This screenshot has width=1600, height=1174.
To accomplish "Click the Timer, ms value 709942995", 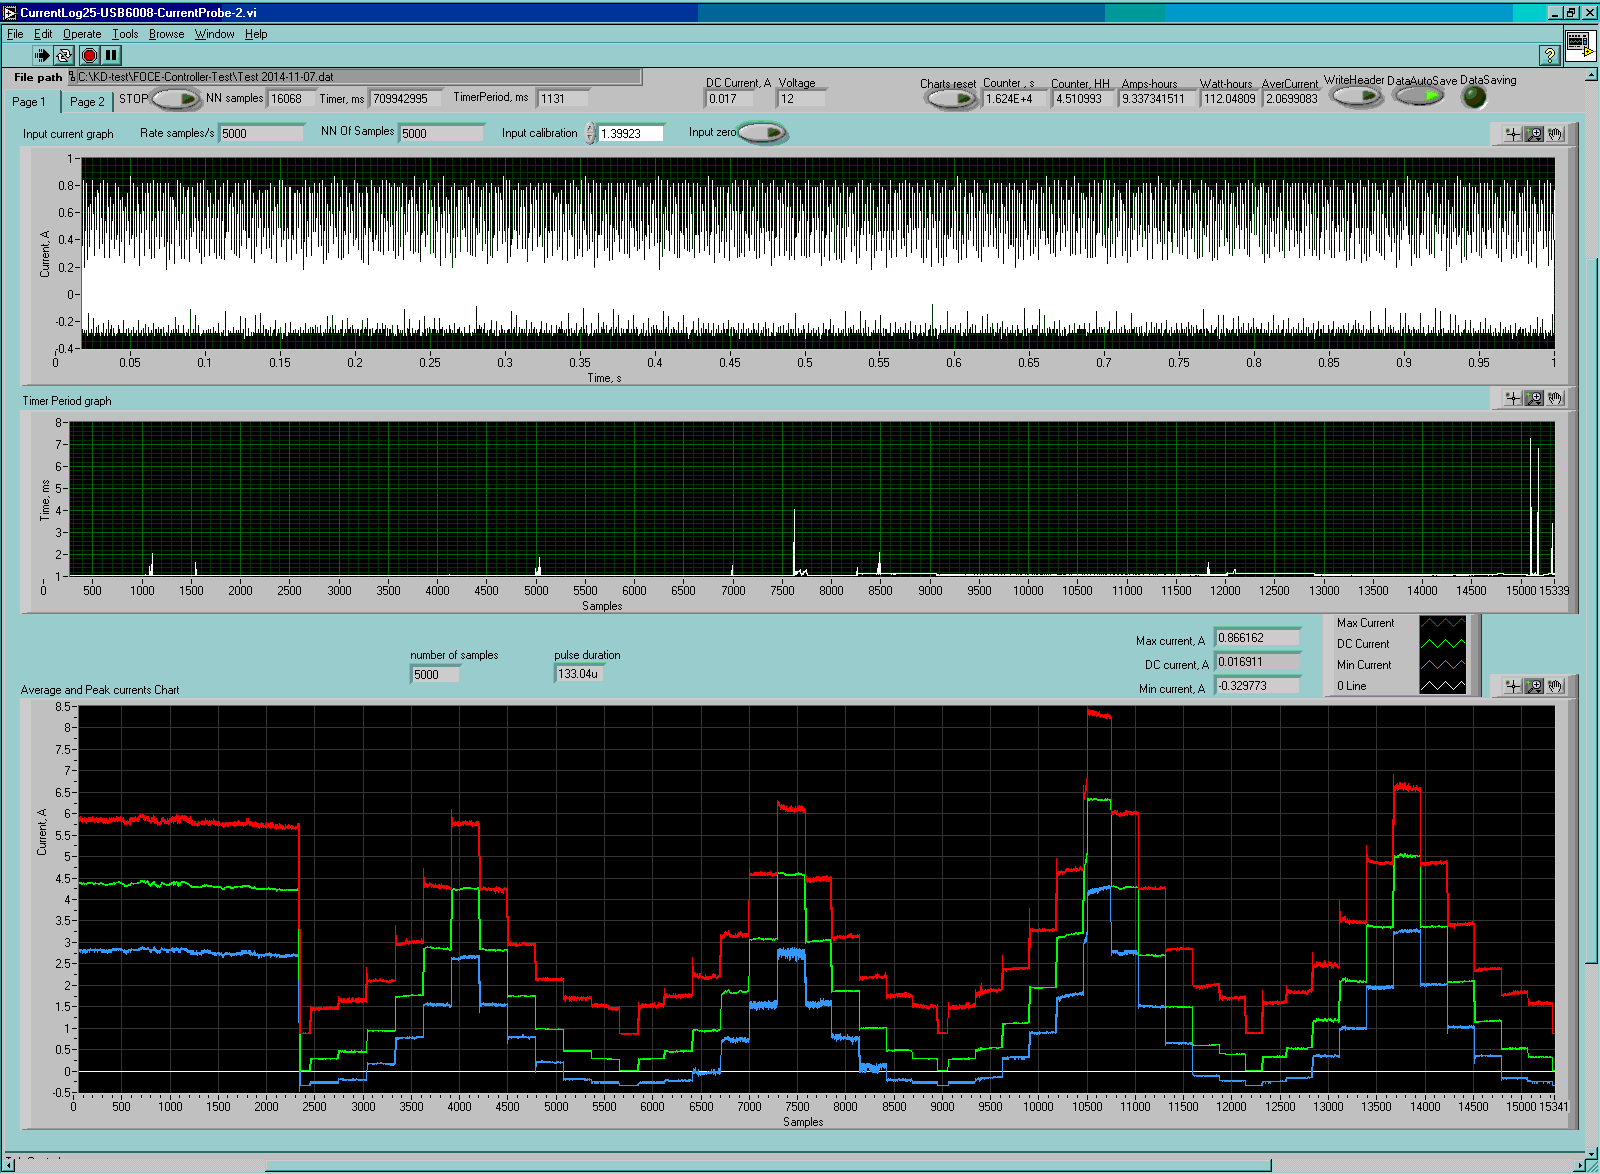I will pos(404,98).
